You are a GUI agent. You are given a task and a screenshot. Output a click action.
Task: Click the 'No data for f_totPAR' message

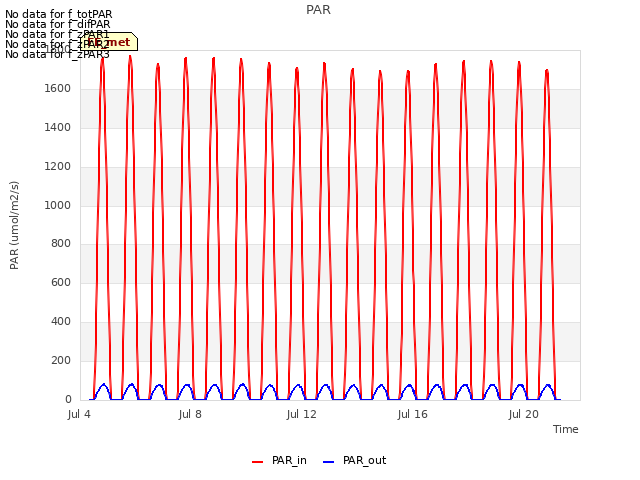[59, 15]
